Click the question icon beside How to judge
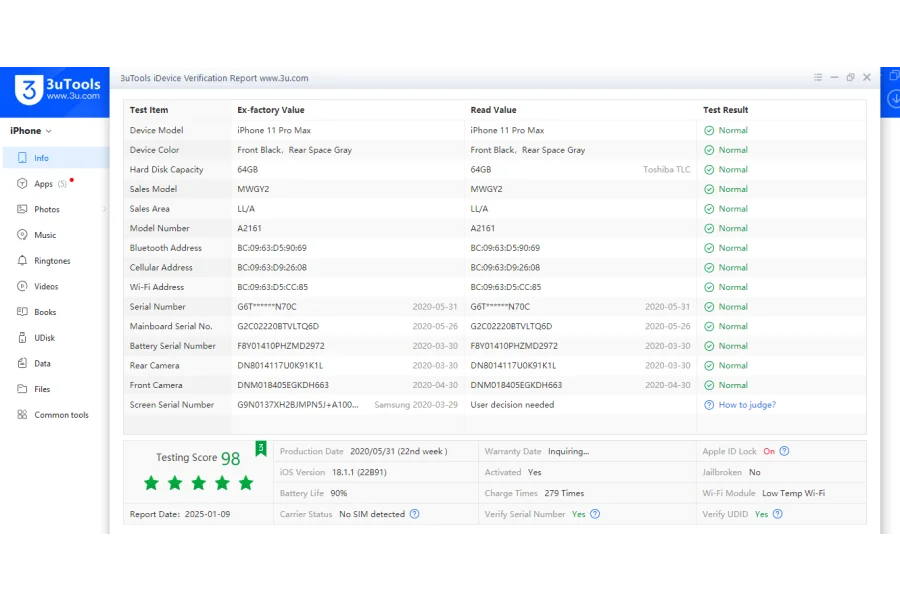 tap(709, 405)
